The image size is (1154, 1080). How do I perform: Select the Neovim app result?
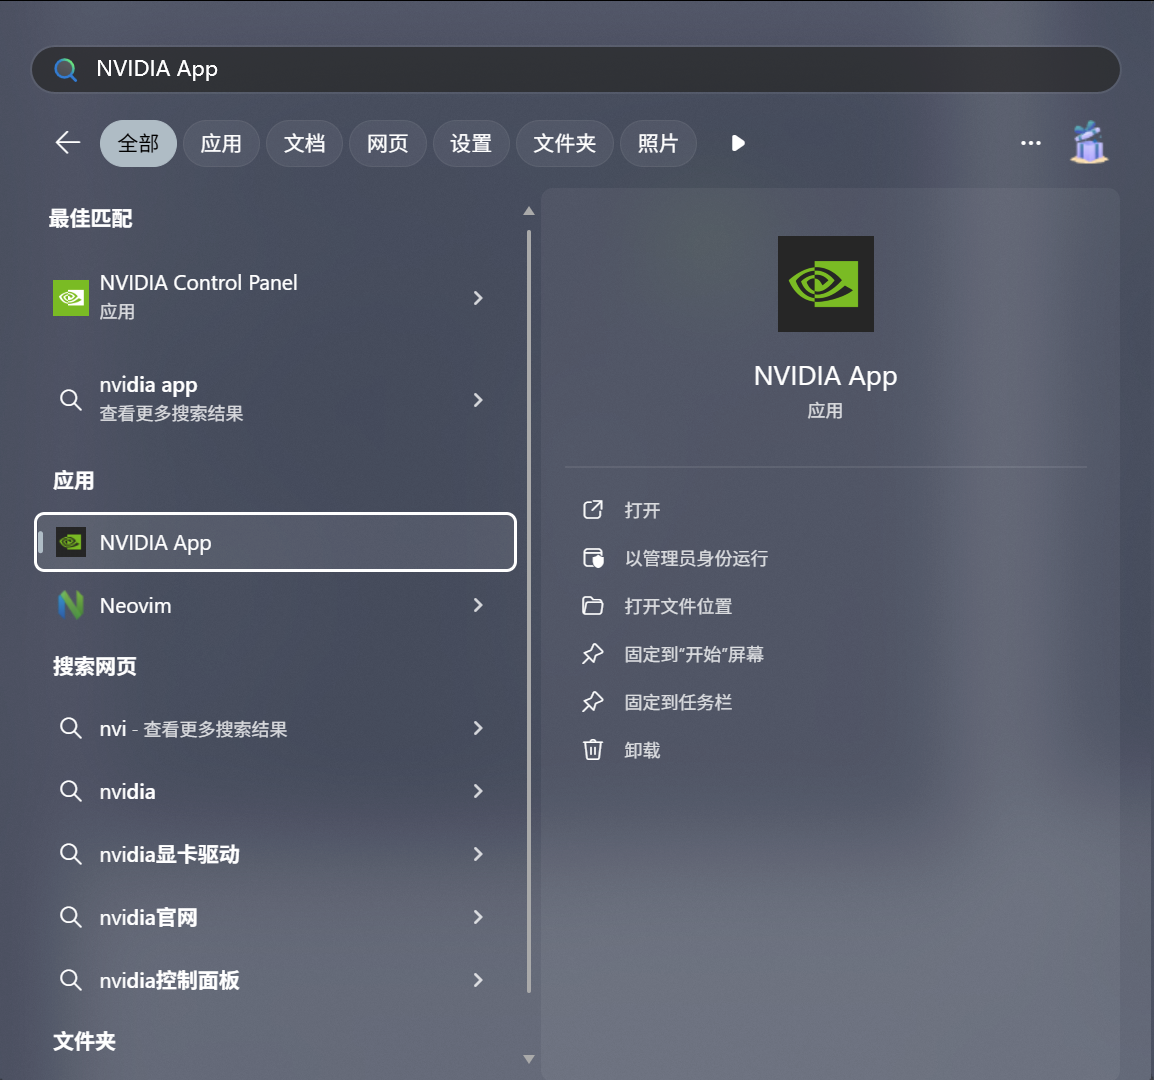click(275, 605)
